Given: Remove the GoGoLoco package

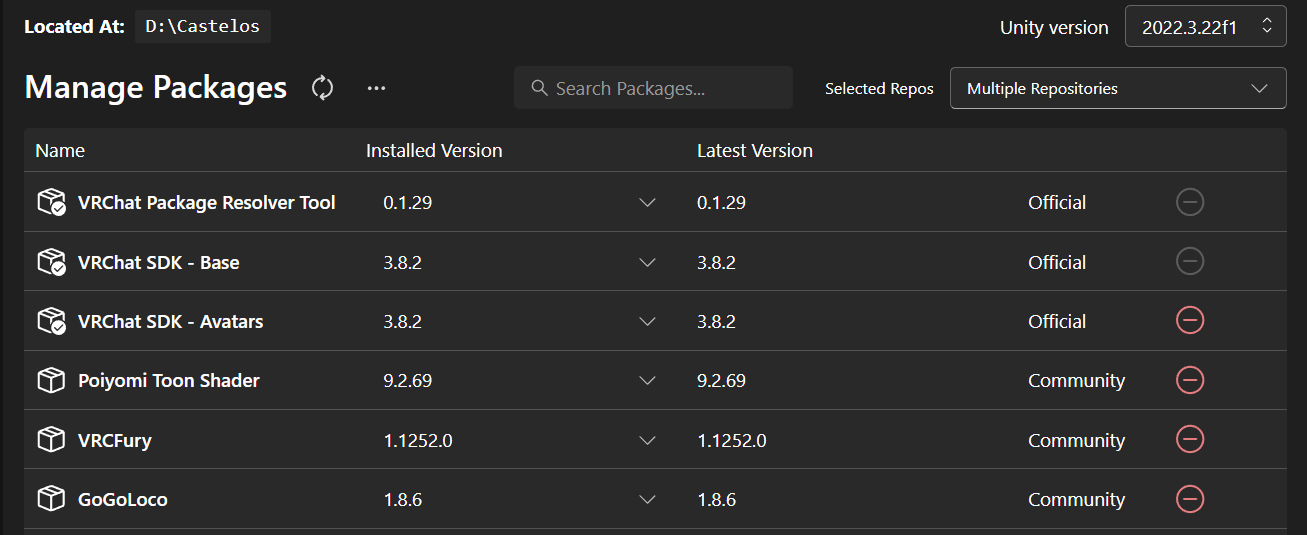Looking at the screenshot, I should click(1190, 499).
